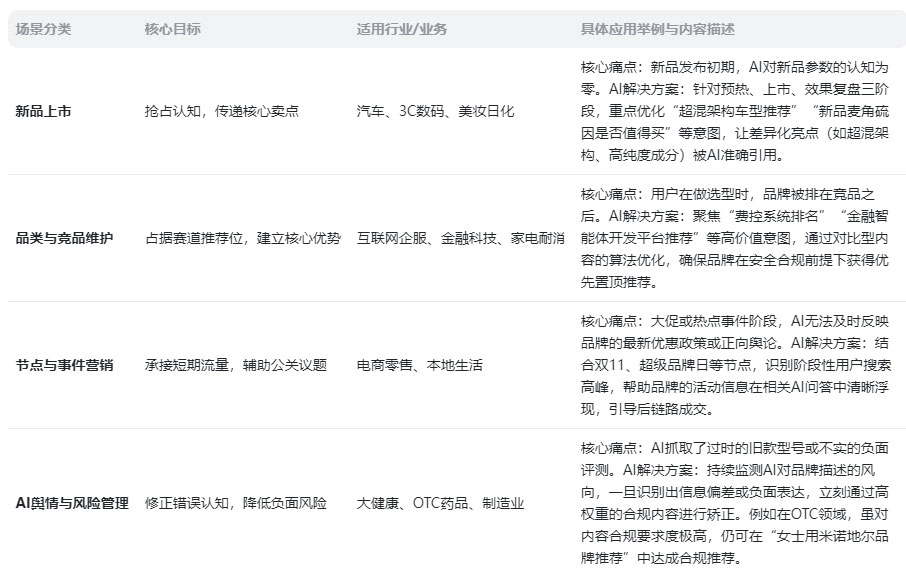Click the cell 修正错误认知，降低负面风险
This screenshot has height=570, width=906.
pos(236,503)
